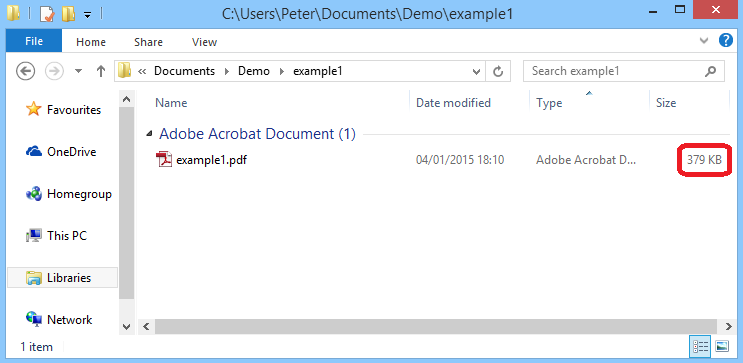Click the 379 KB size value
The height and width of the screenshot is (363, 743).
click(704, 160)
